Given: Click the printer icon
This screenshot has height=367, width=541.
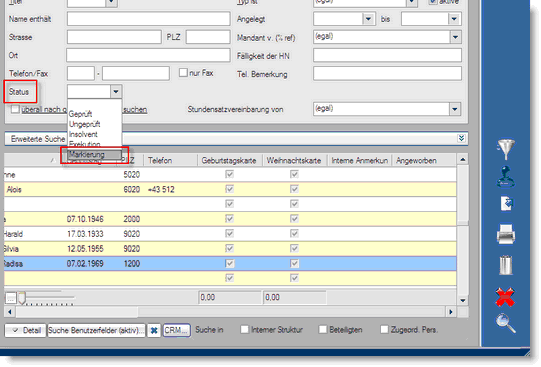Looking at the screenshot, I should click(506, 234).
